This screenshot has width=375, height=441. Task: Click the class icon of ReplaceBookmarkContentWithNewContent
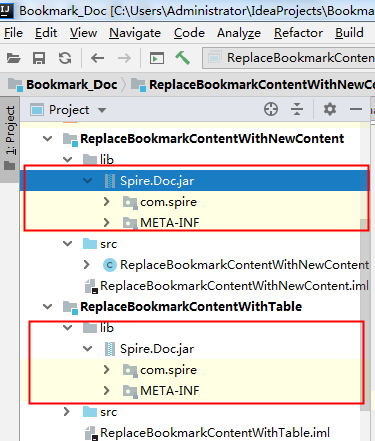pos(110,265)
